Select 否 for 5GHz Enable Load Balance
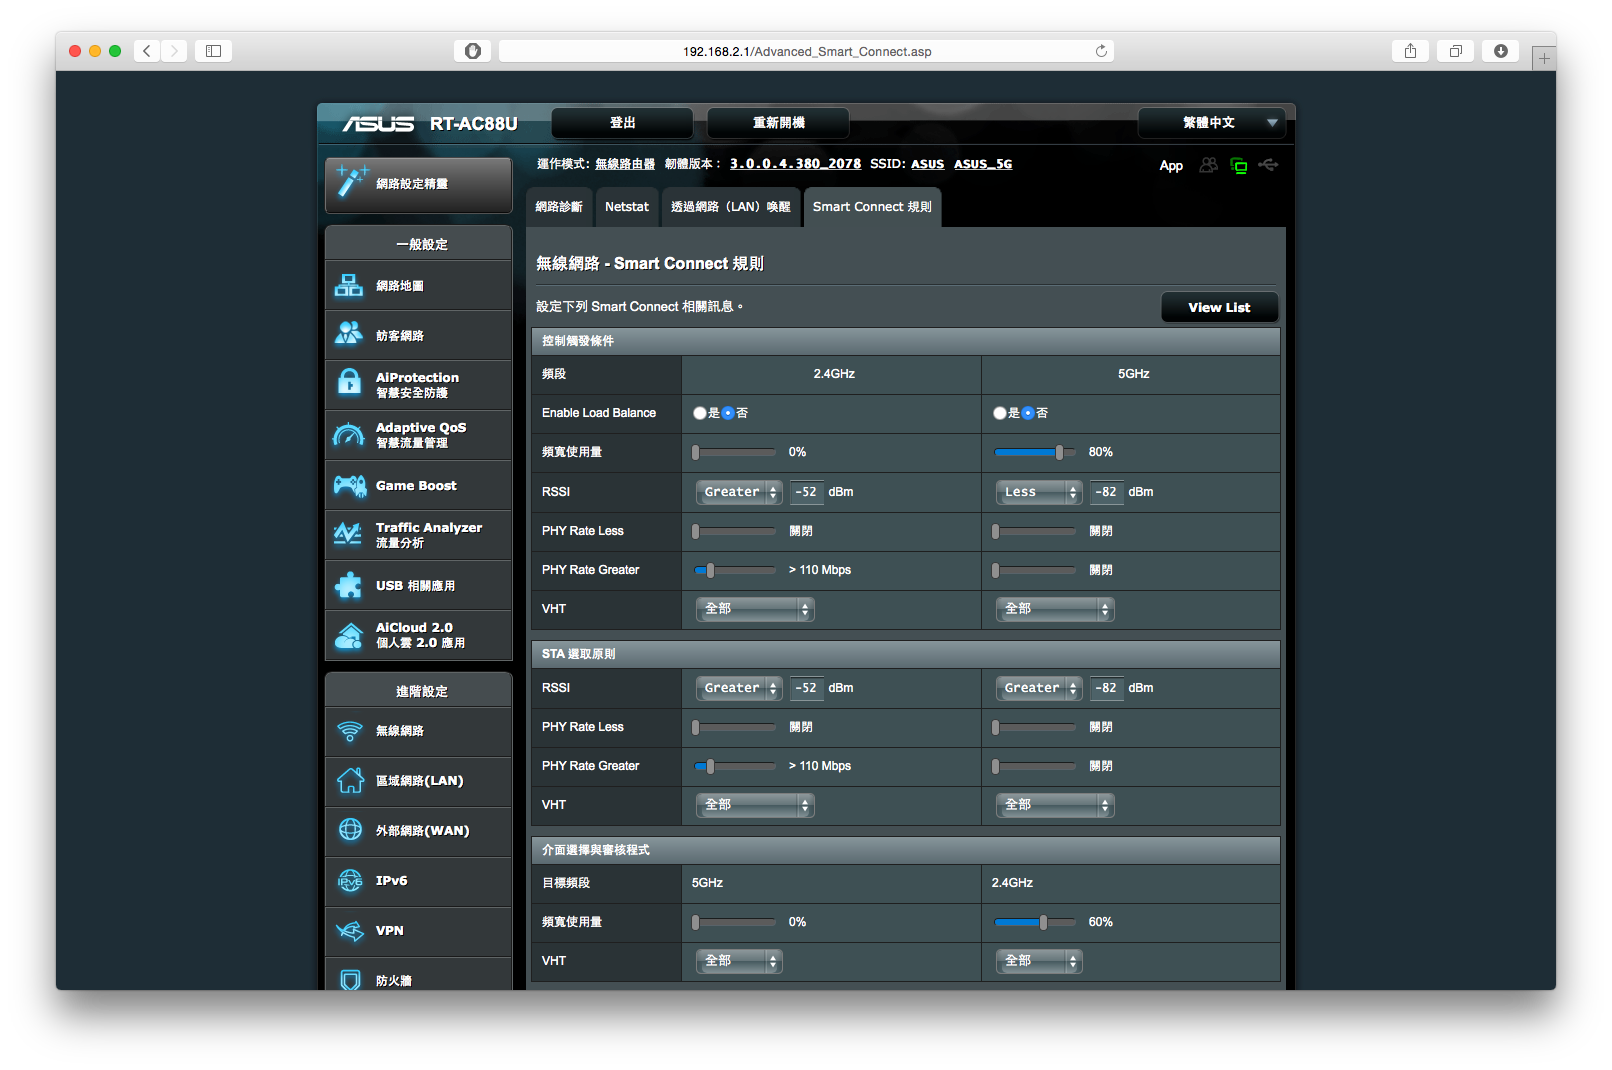This screenshot has width=1612, height=1070. coord(1028,413)
